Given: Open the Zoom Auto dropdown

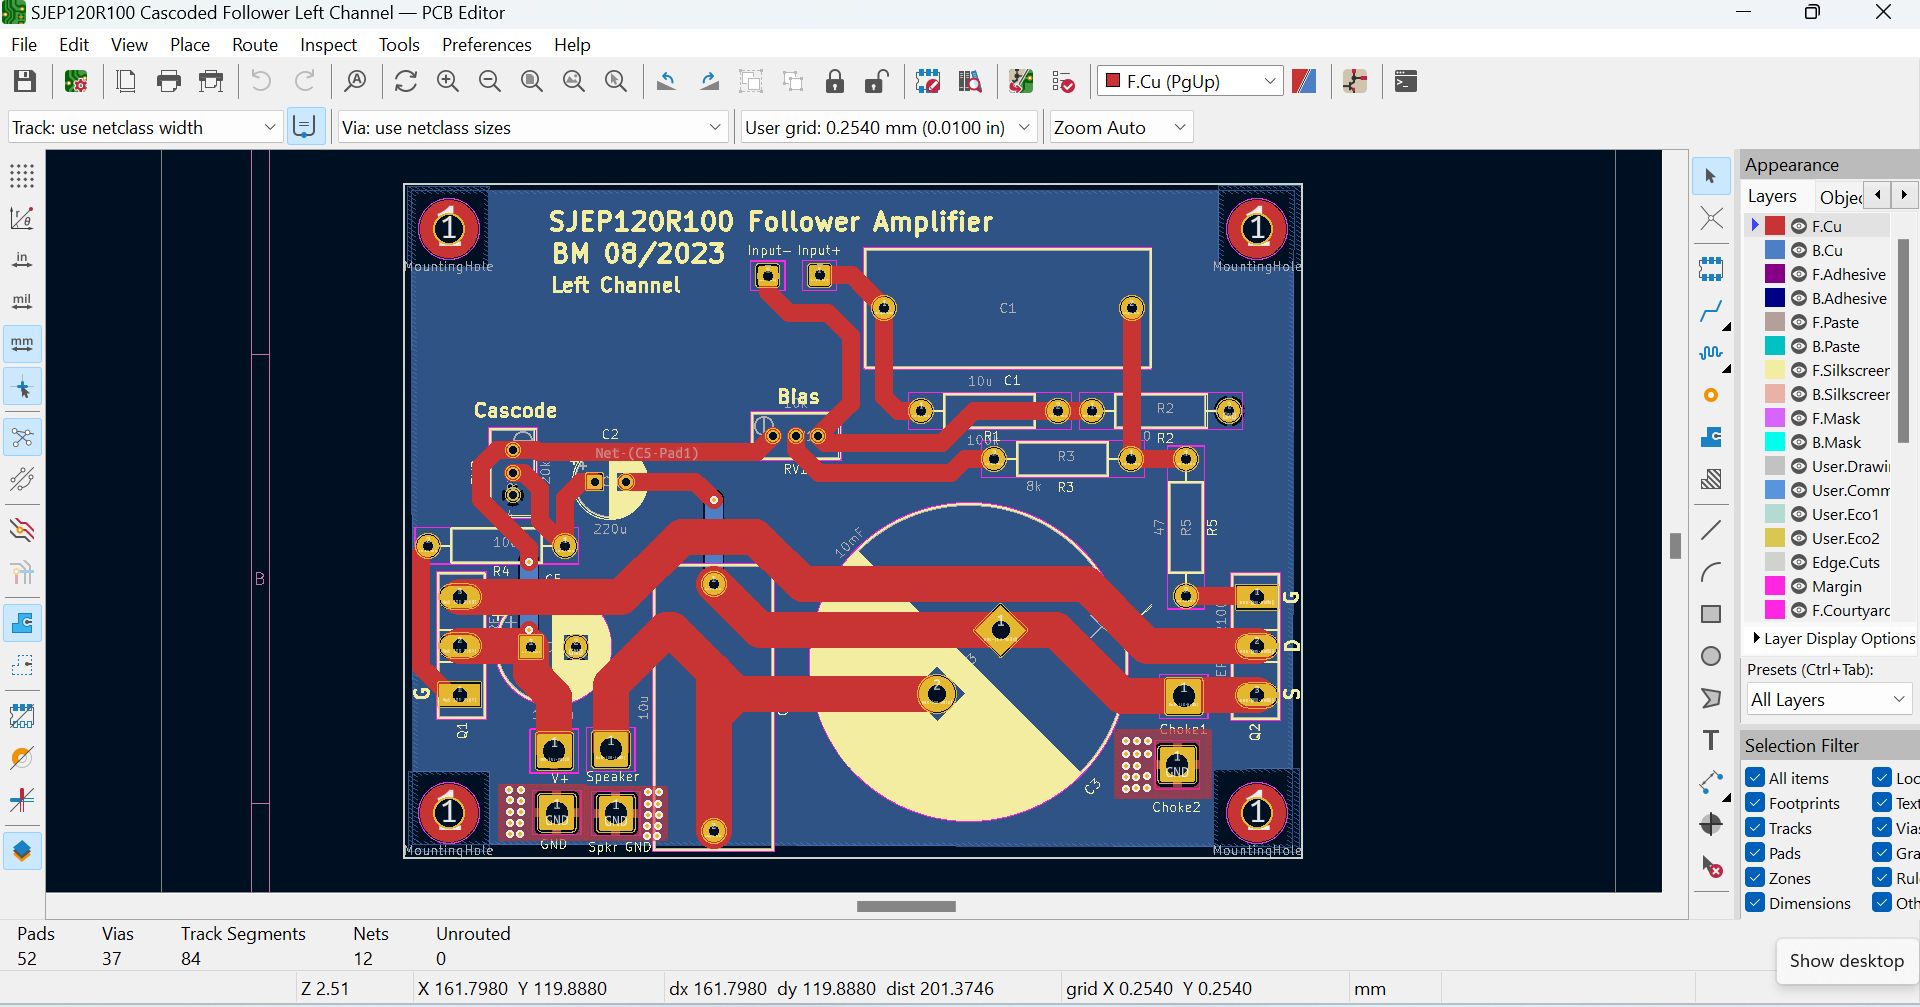Looking at the screenshot, I should 1120,128.
